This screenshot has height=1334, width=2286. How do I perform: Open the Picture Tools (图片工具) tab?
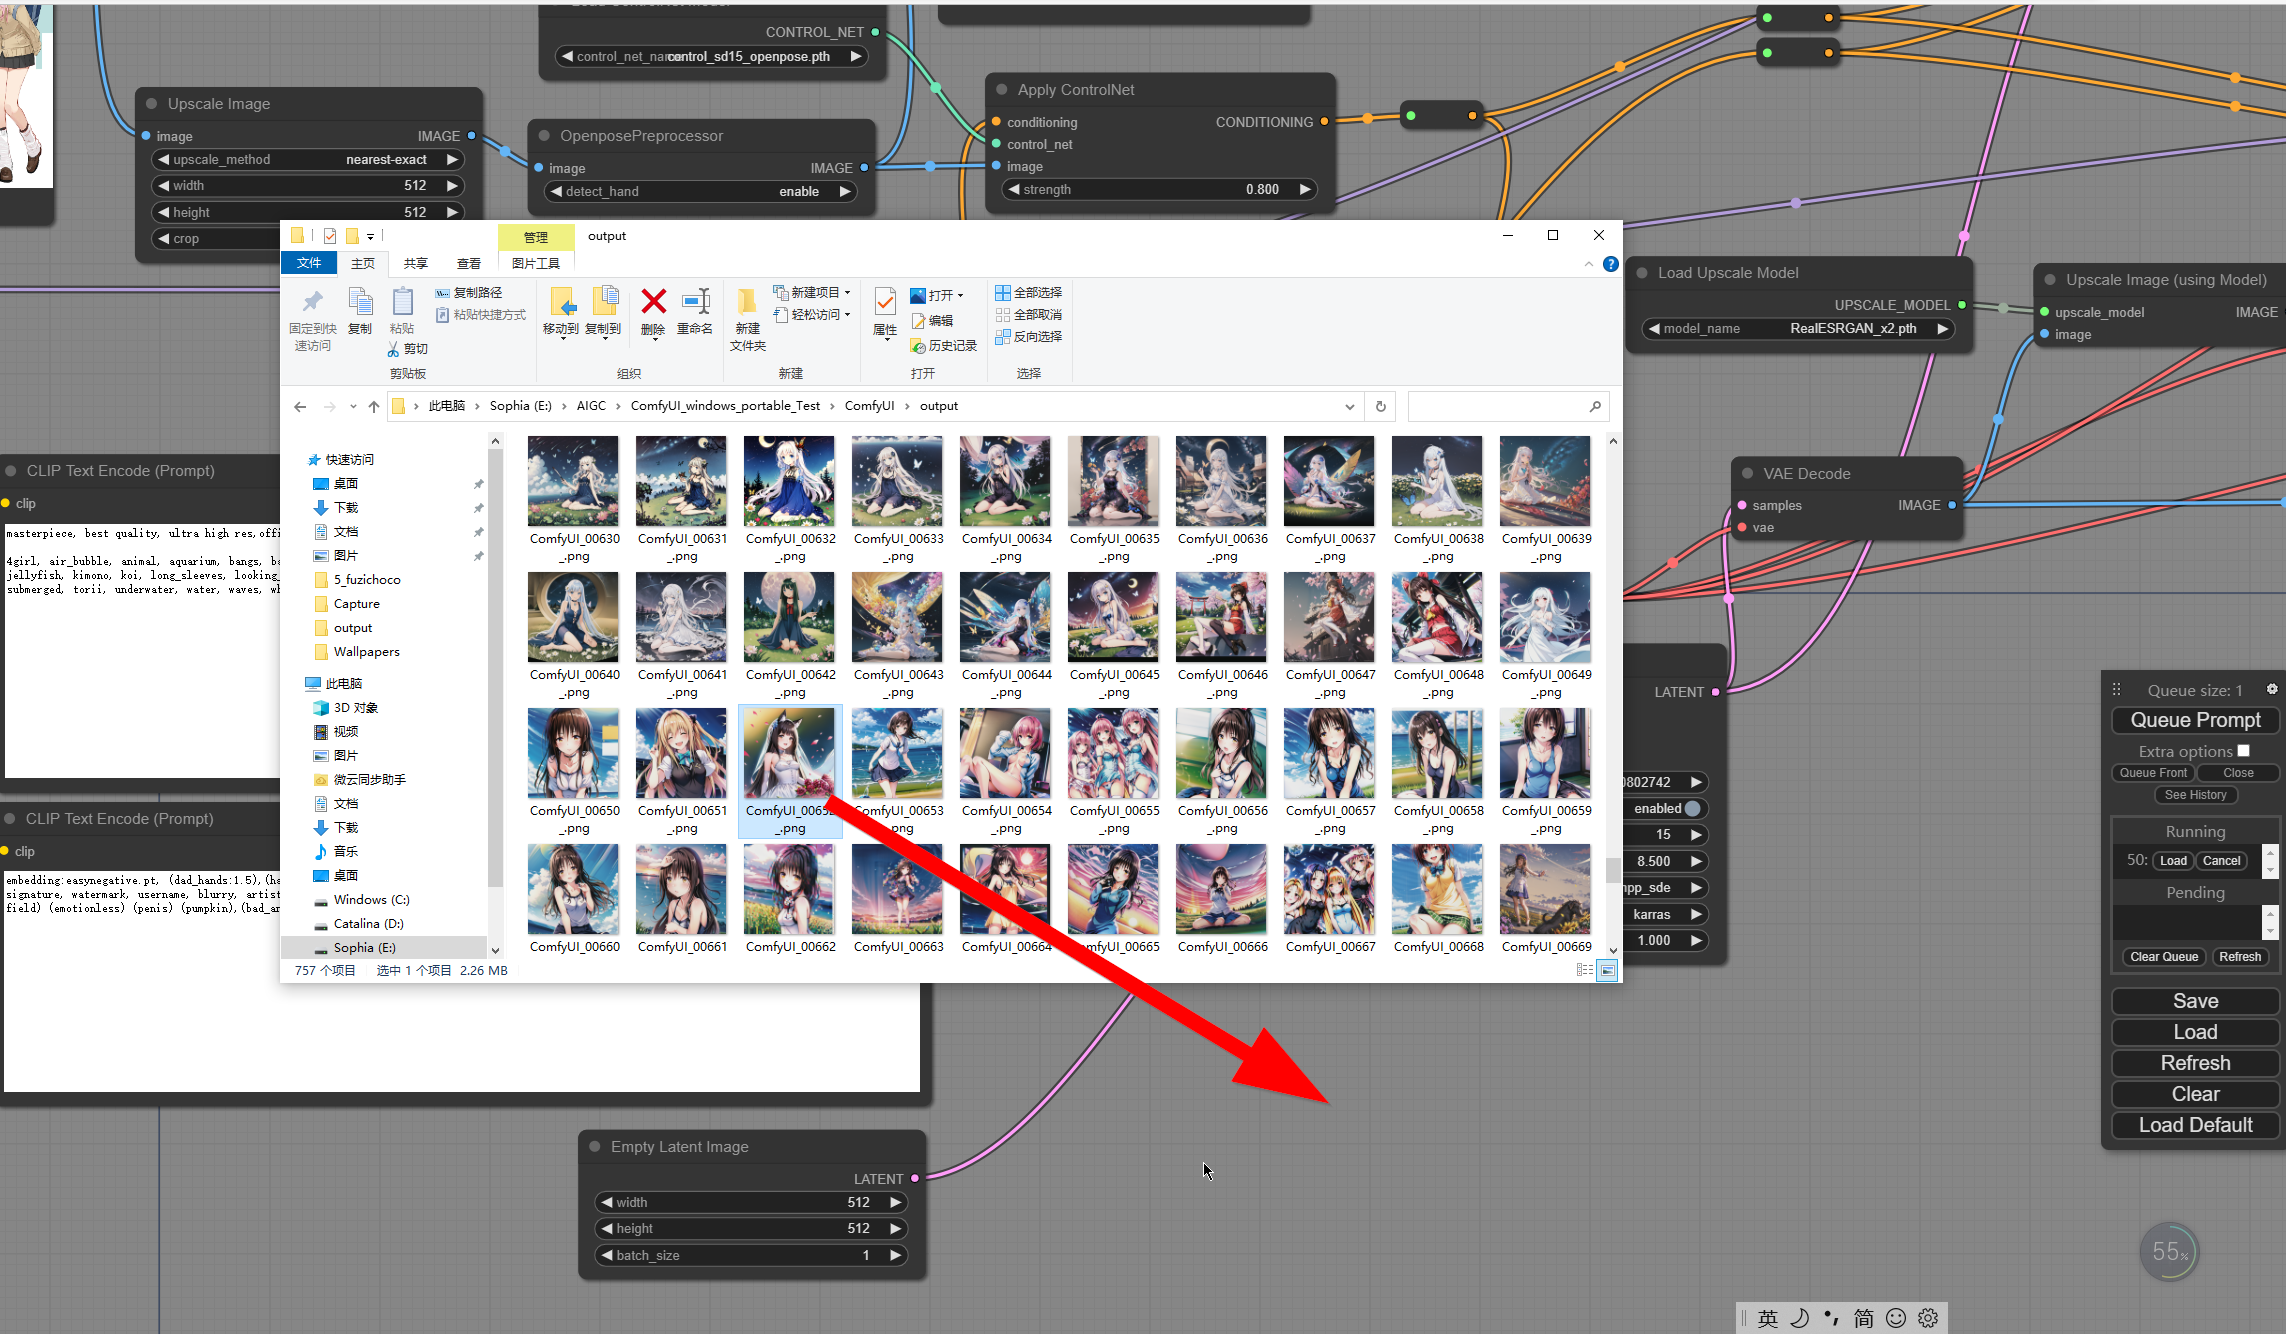[536, 264]
